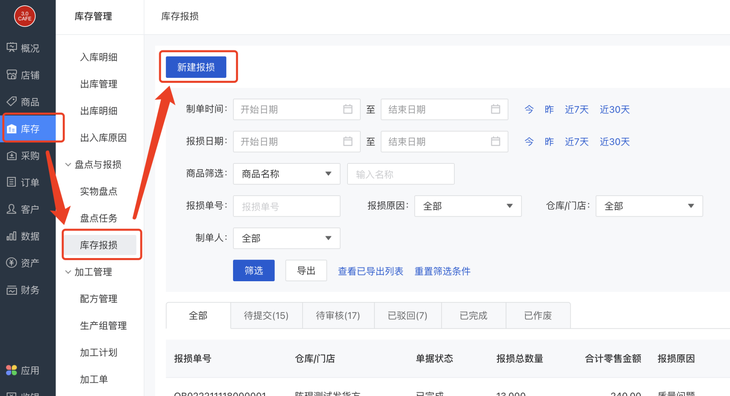730x396 pixels.
Task: Open 查看已导出列表 link
Action: [x=371, y=271]
